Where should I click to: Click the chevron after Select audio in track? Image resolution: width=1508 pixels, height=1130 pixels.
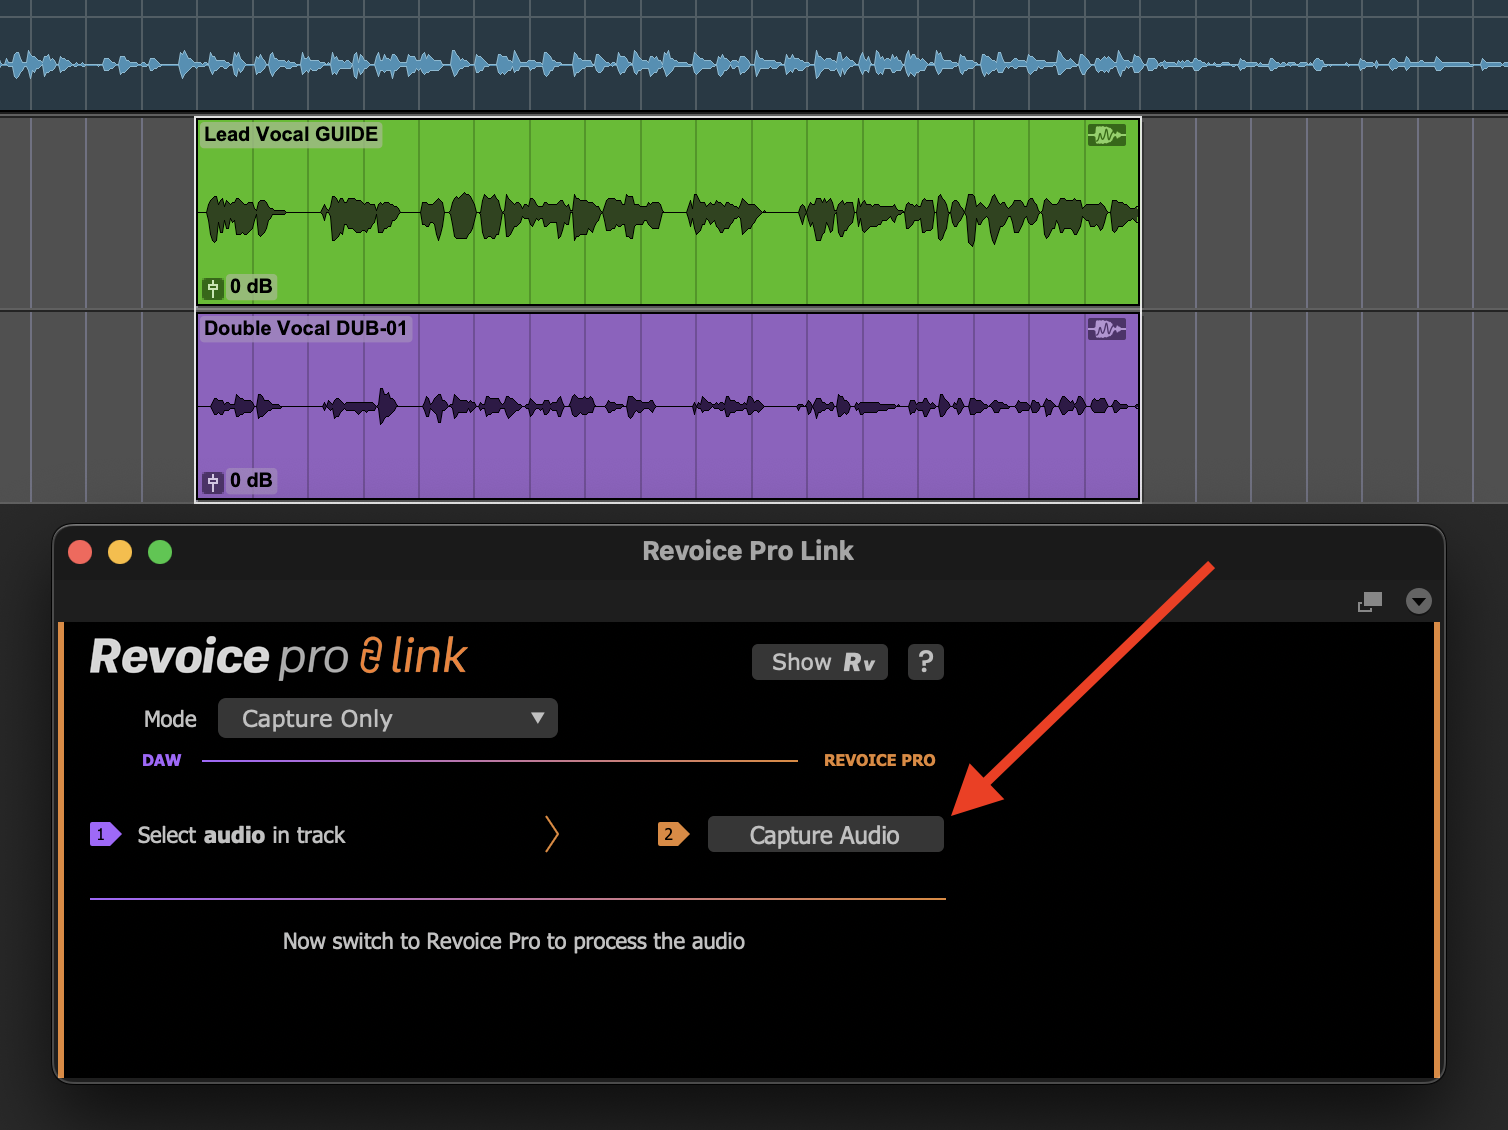[551, 834]
